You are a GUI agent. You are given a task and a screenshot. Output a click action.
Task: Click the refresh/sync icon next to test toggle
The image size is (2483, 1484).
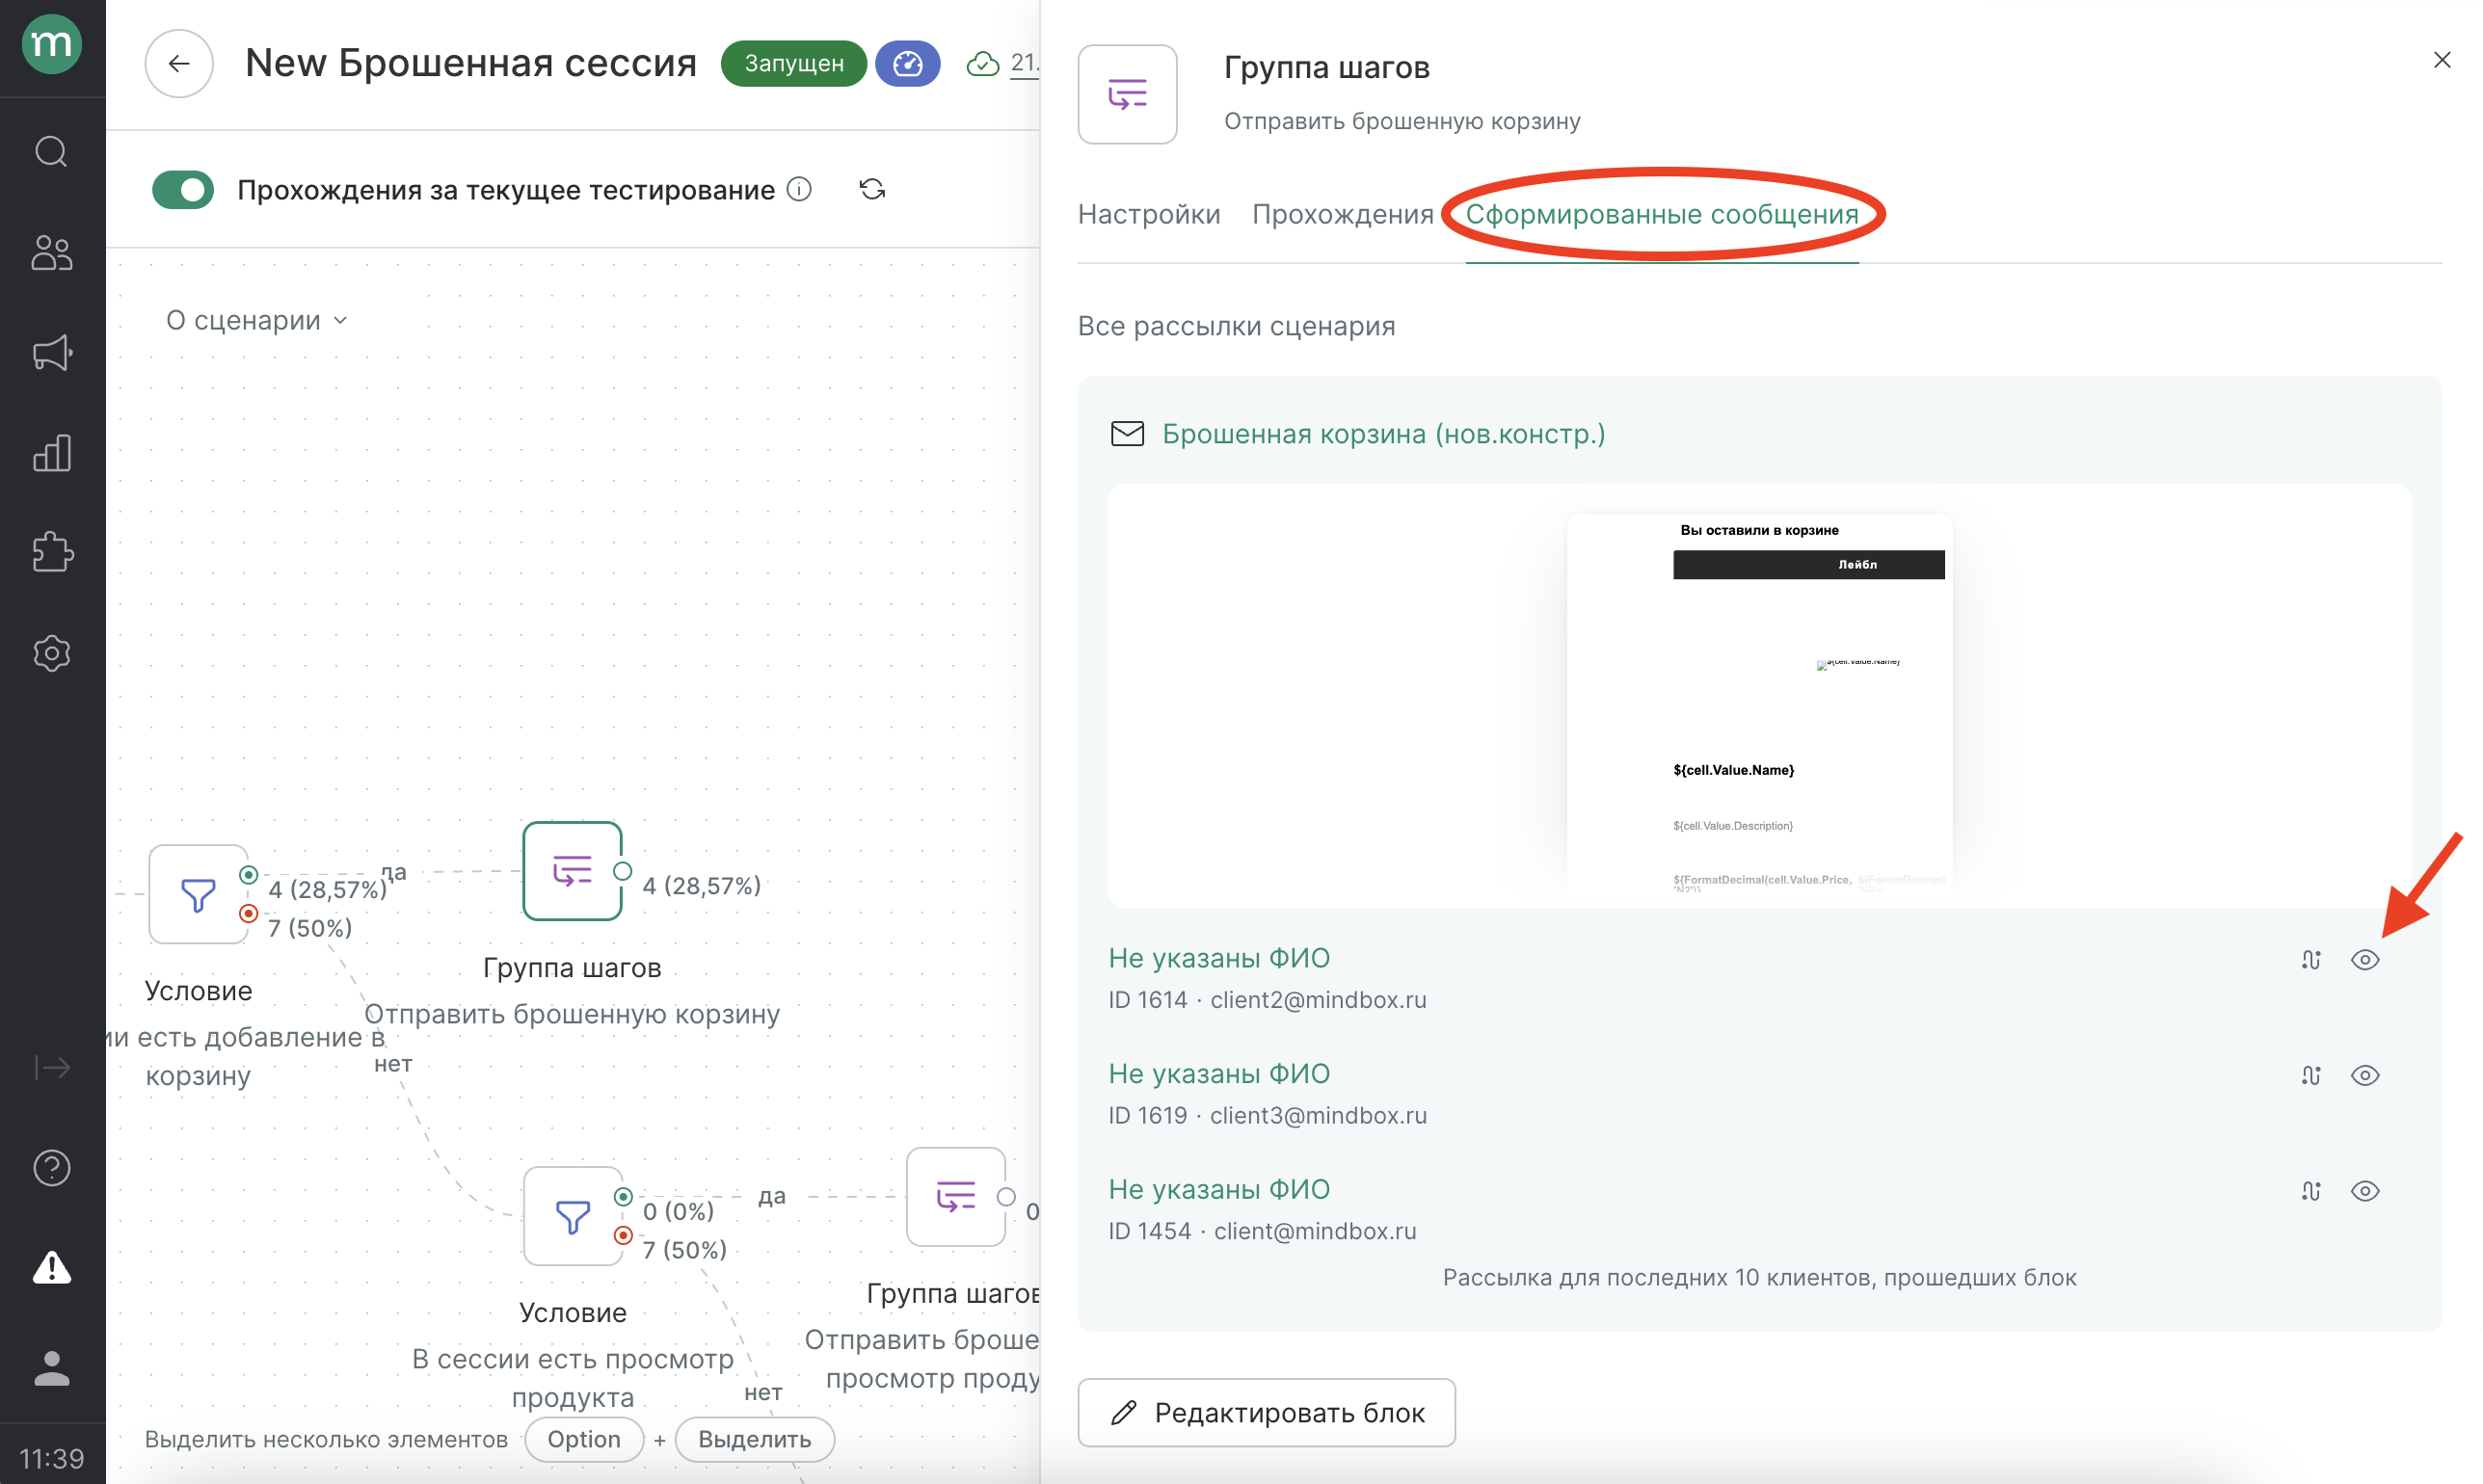tap(873, 191)
